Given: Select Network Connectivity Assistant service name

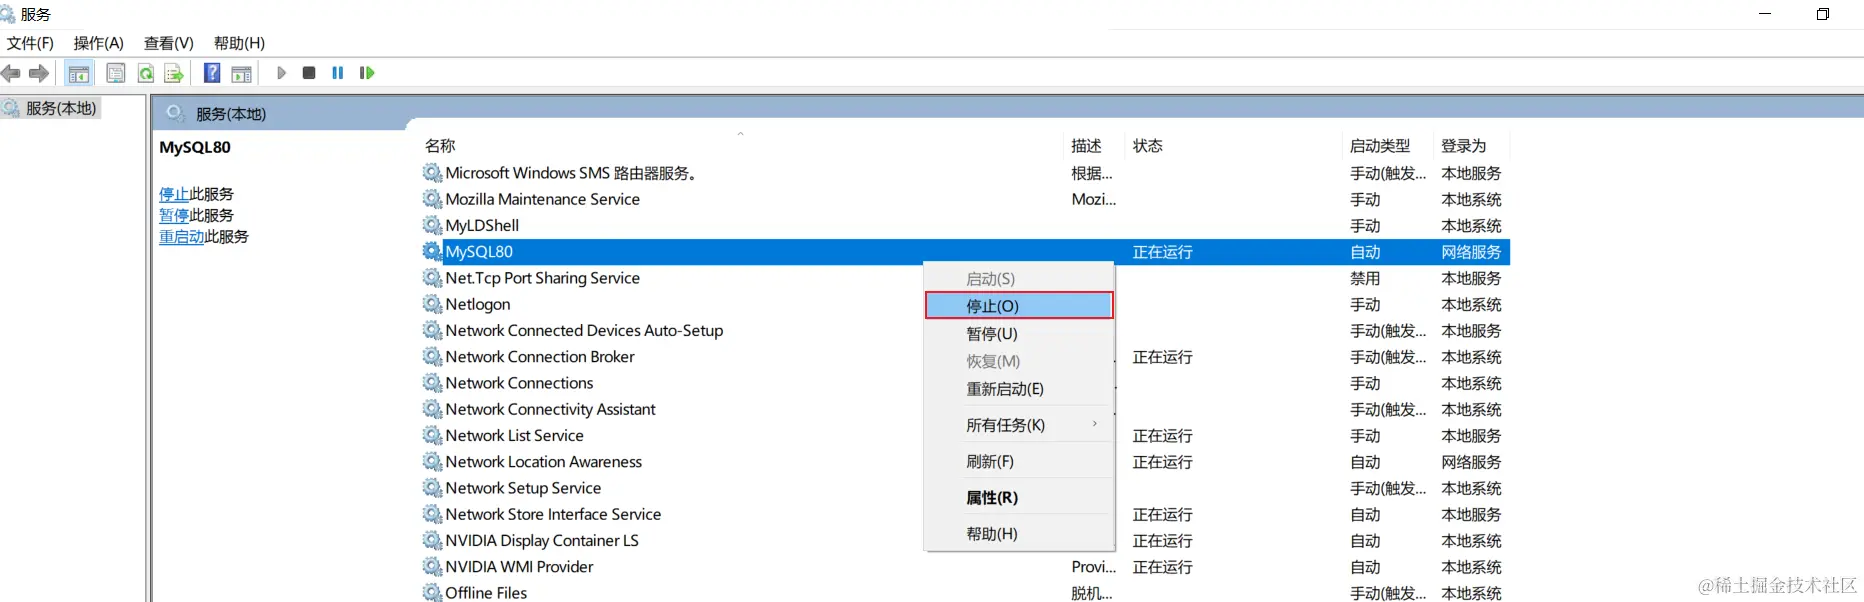Looking at the screenshot, I should pyautogui.click(x=550, y=409).
